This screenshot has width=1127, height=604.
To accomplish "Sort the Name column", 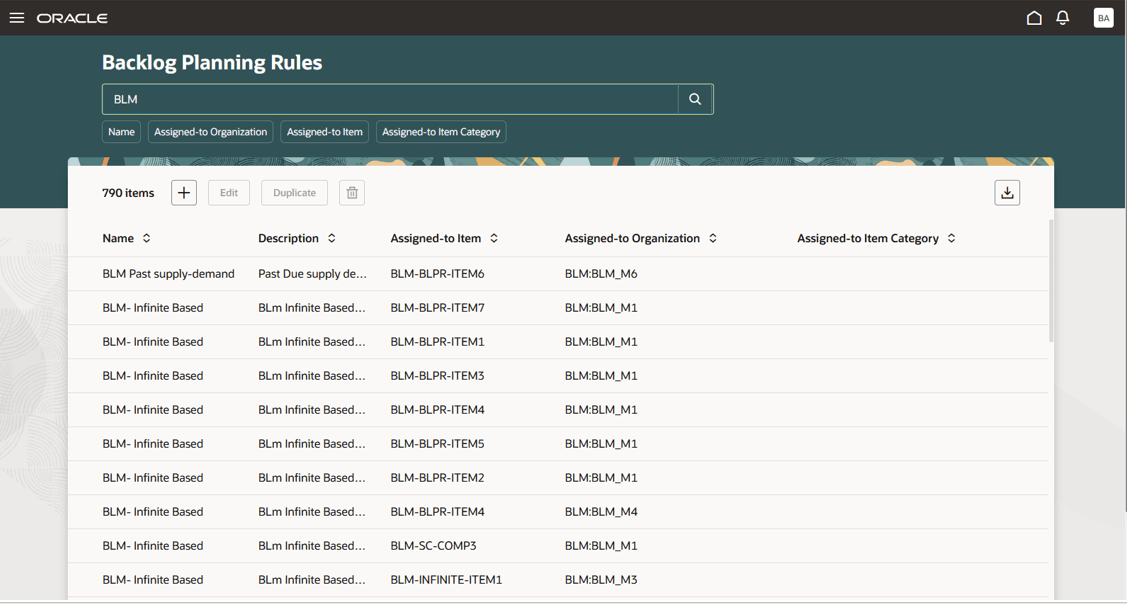I will click(147, 238).
